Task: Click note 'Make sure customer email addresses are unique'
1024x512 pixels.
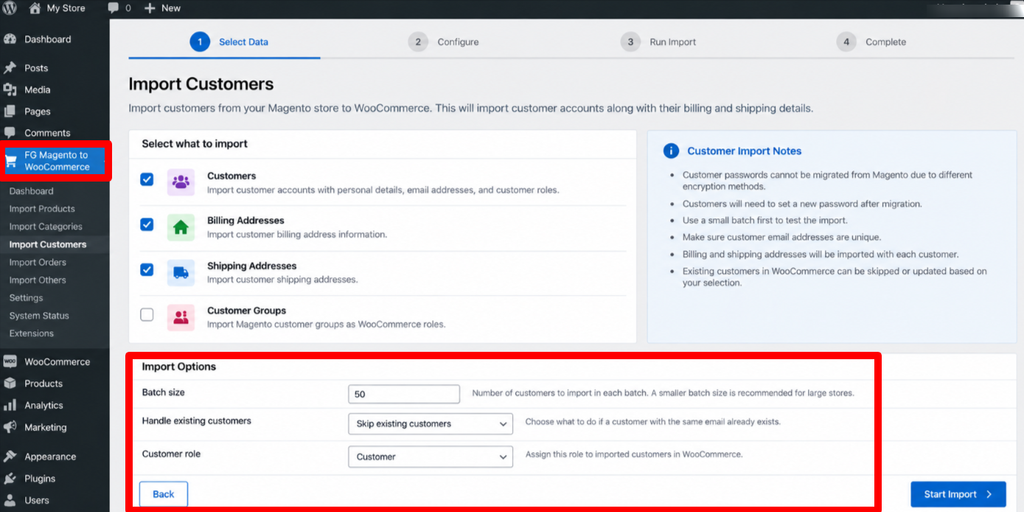Action: (x=782, y=237)
